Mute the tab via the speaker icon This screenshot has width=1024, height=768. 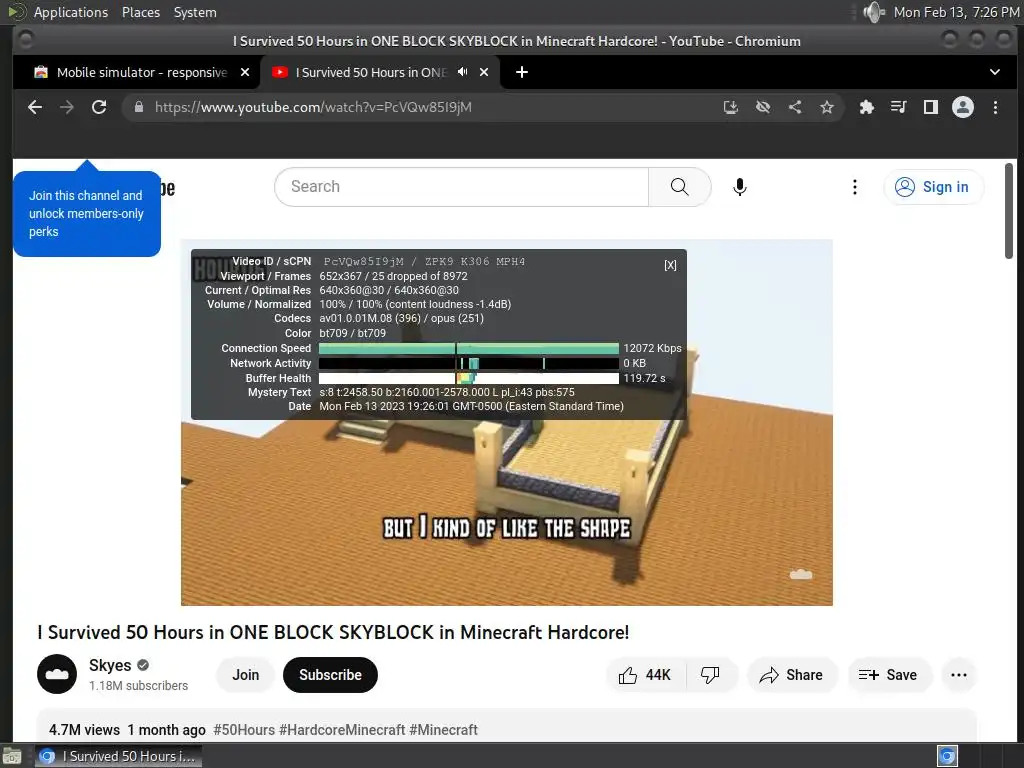462,72
